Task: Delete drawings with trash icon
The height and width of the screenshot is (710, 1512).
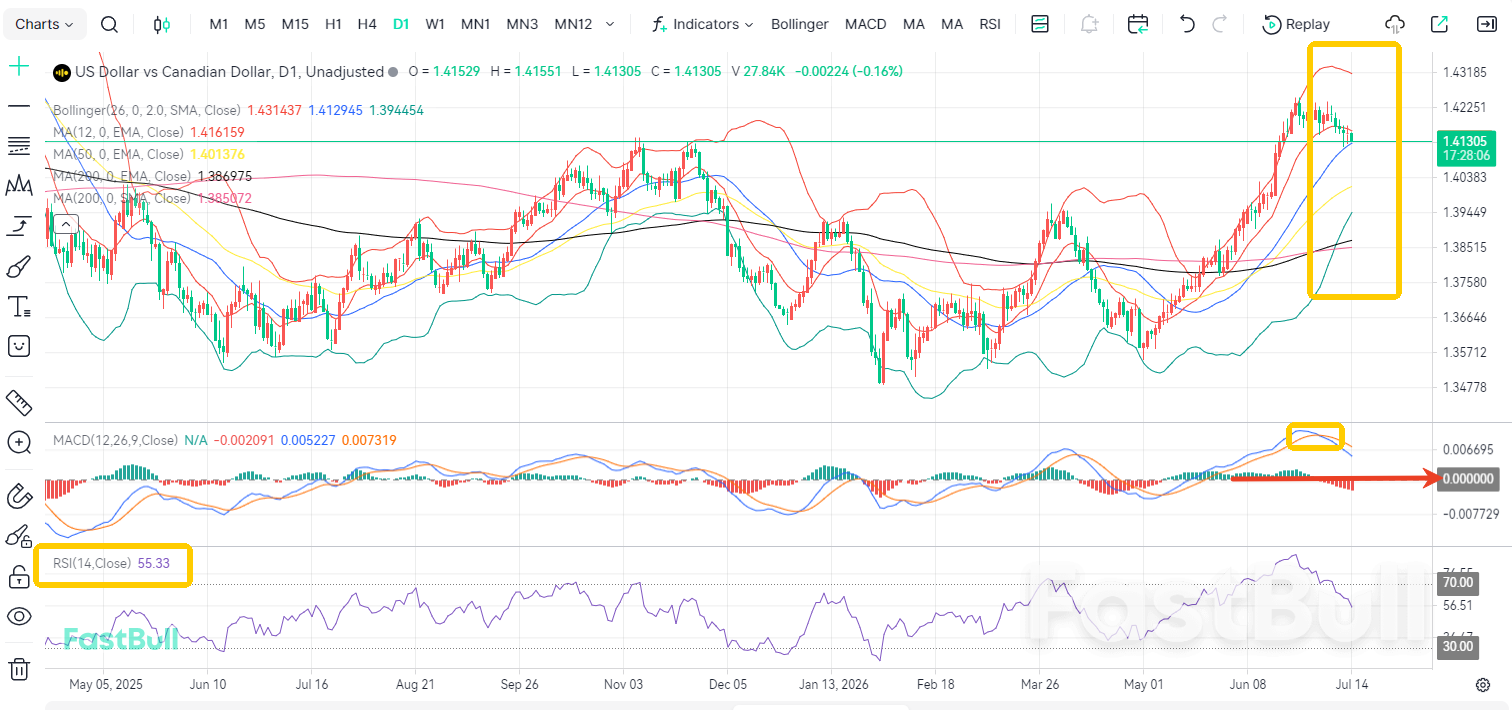Action: point(19,668)
